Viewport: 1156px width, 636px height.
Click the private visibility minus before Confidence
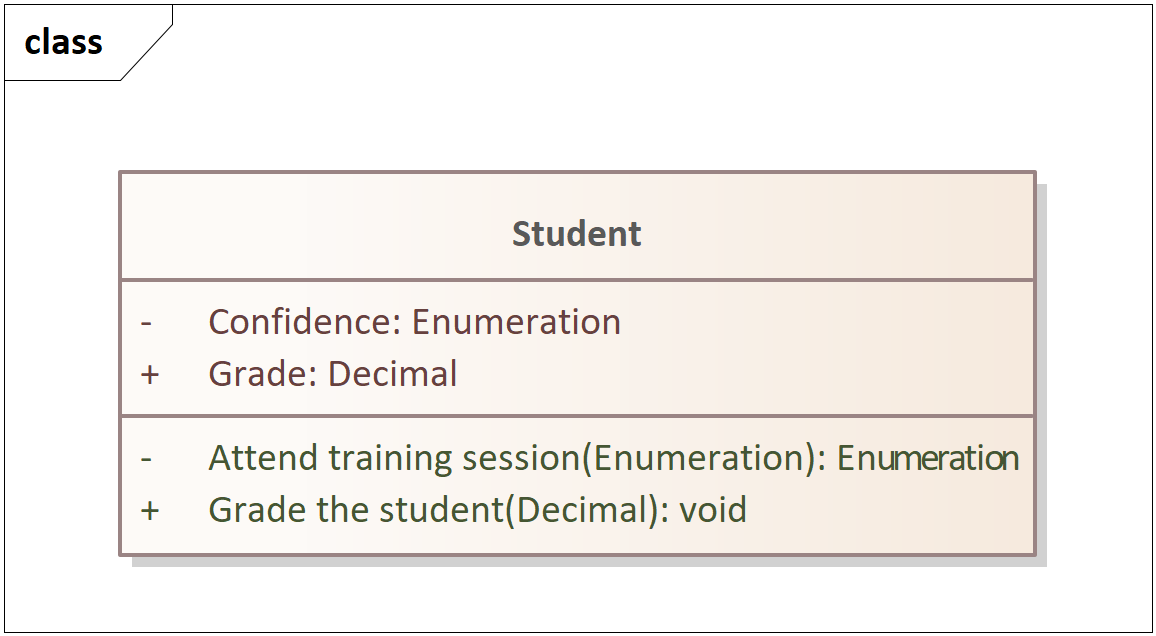[146, 323]
